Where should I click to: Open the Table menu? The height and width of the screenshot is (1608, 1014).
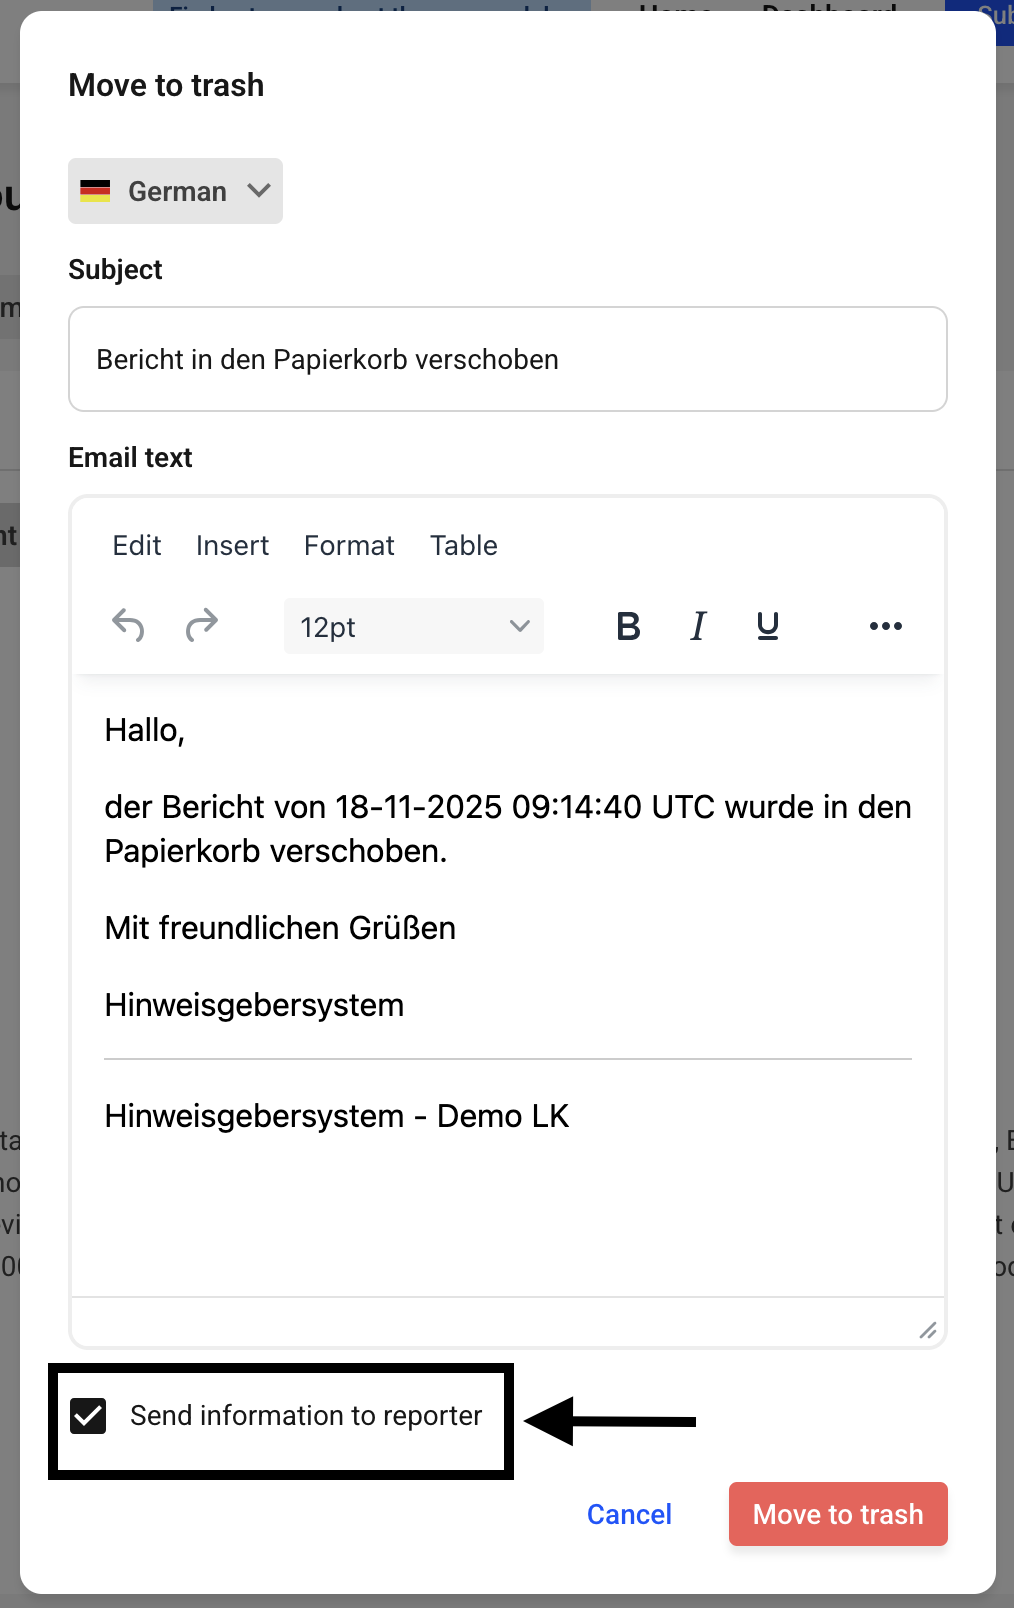(x=464, y=546)
